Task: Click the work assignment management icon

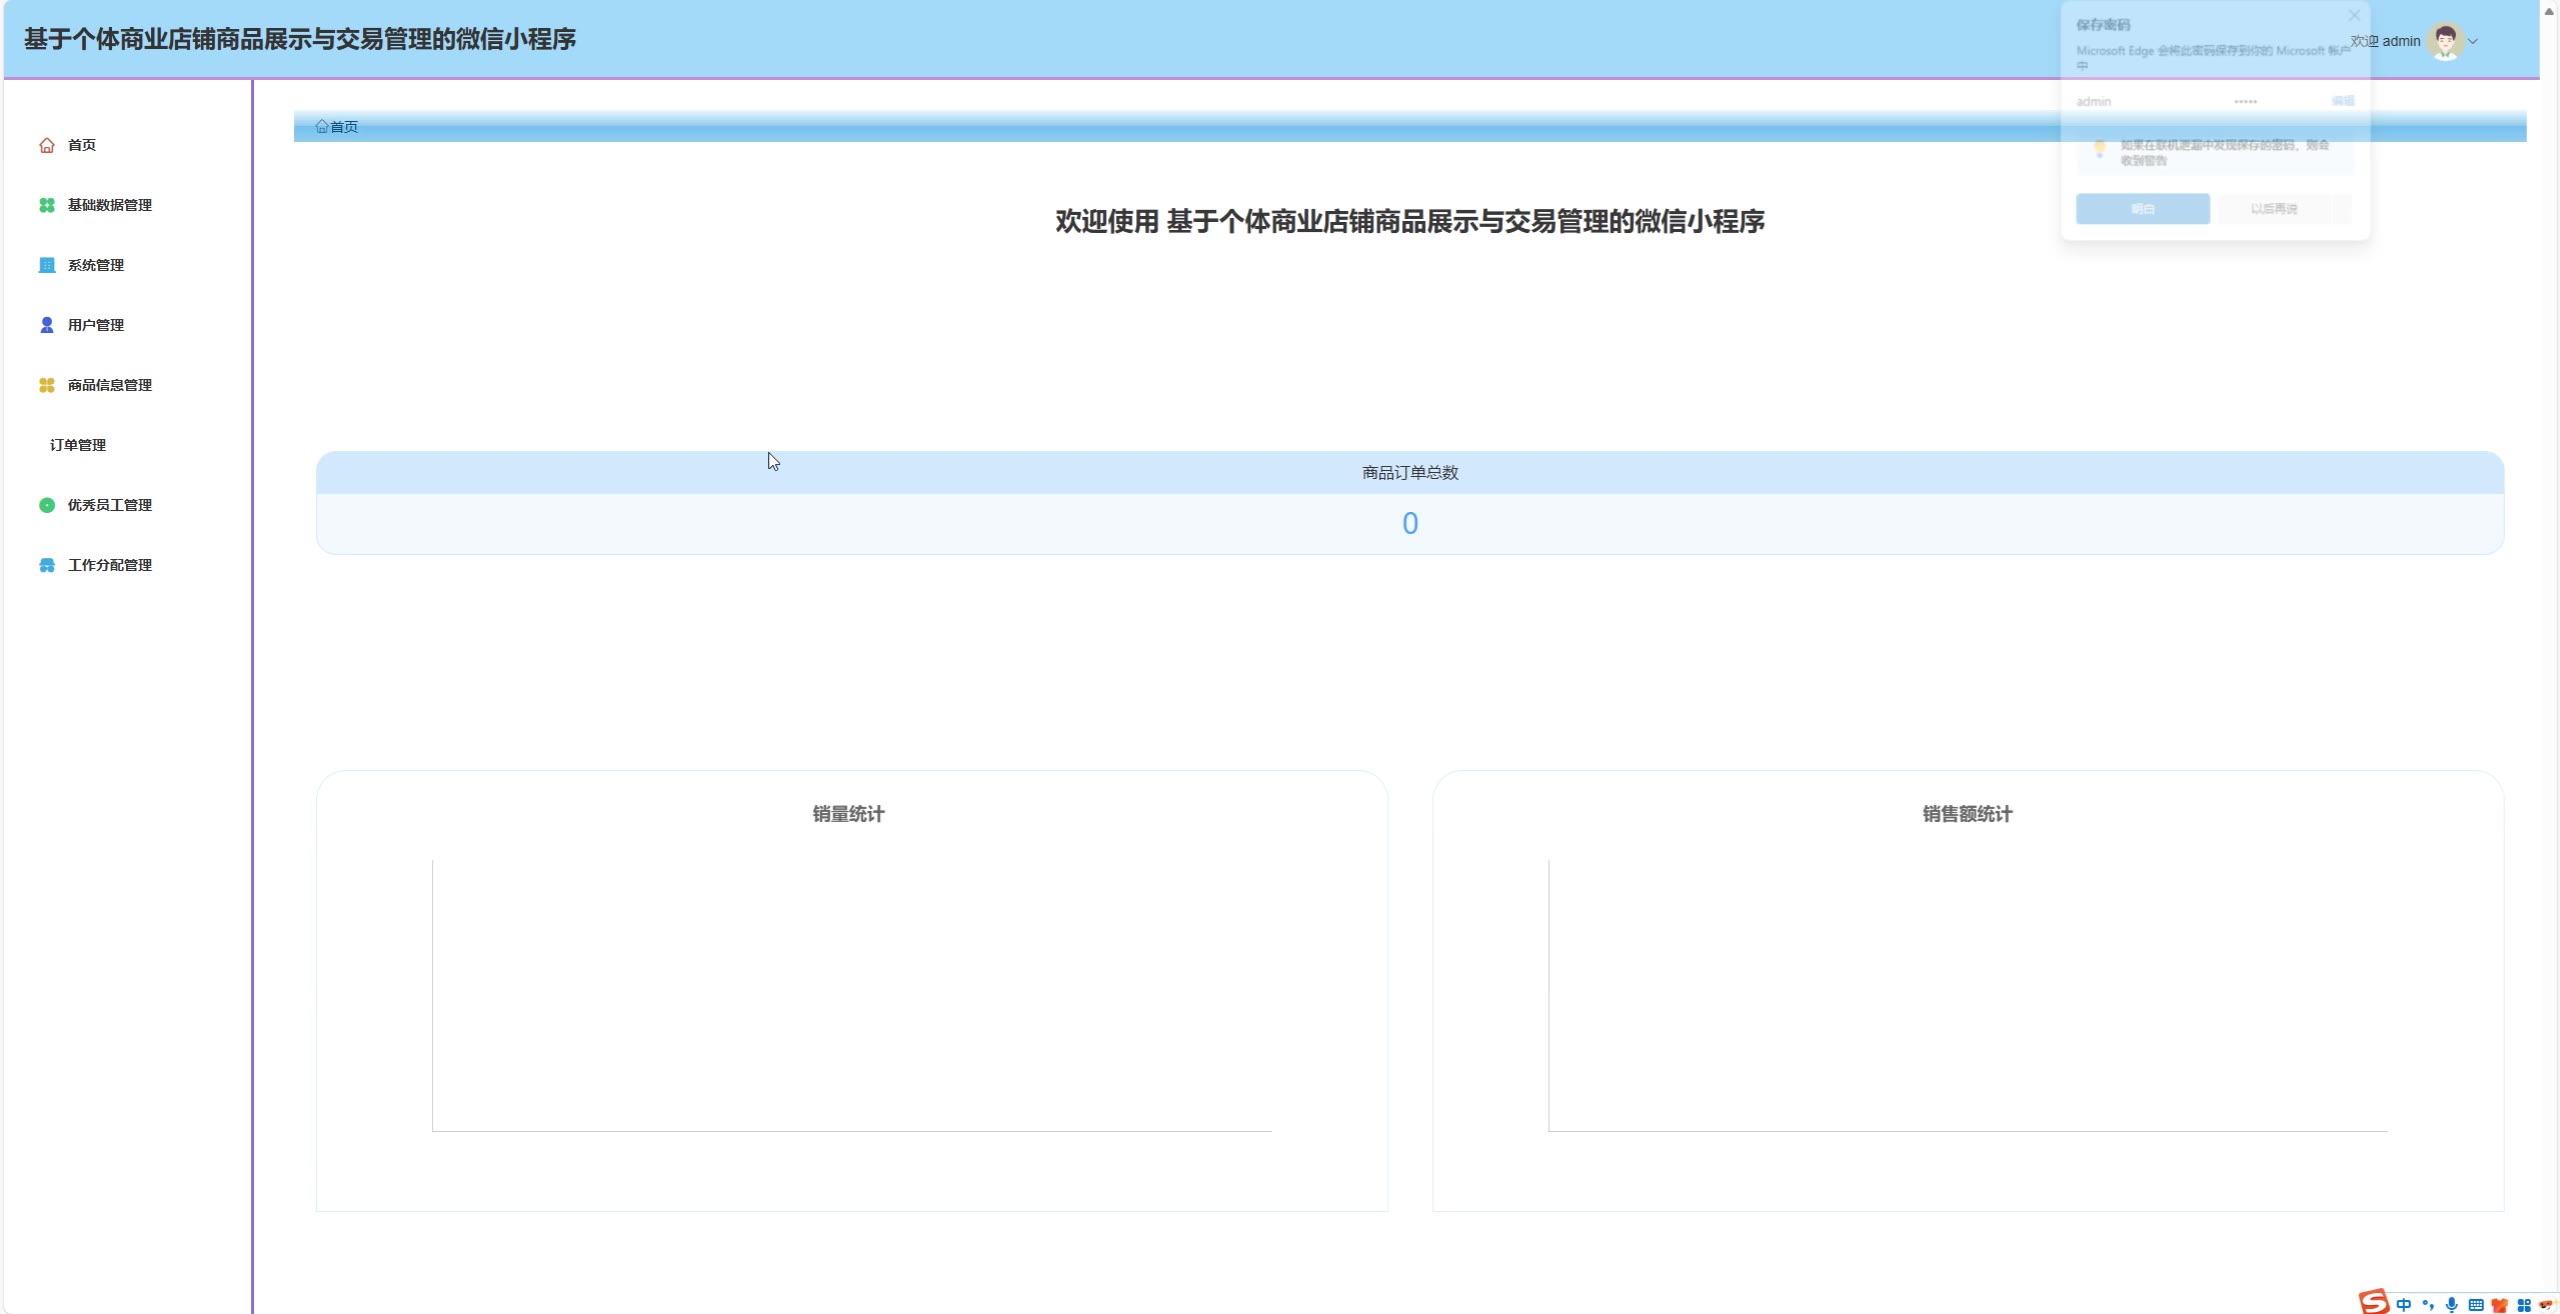Action: point(46,565)
